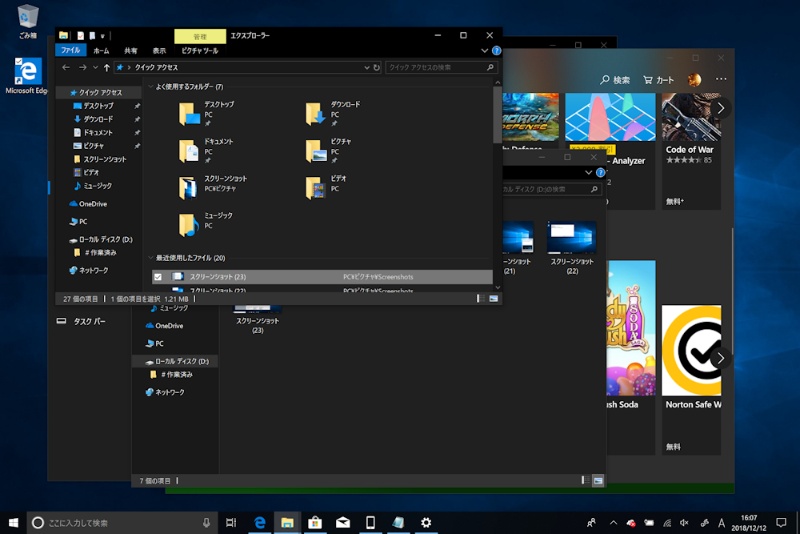Open the quick access toolbar customize dropdown
800x534 pixels.
[103, 36]
